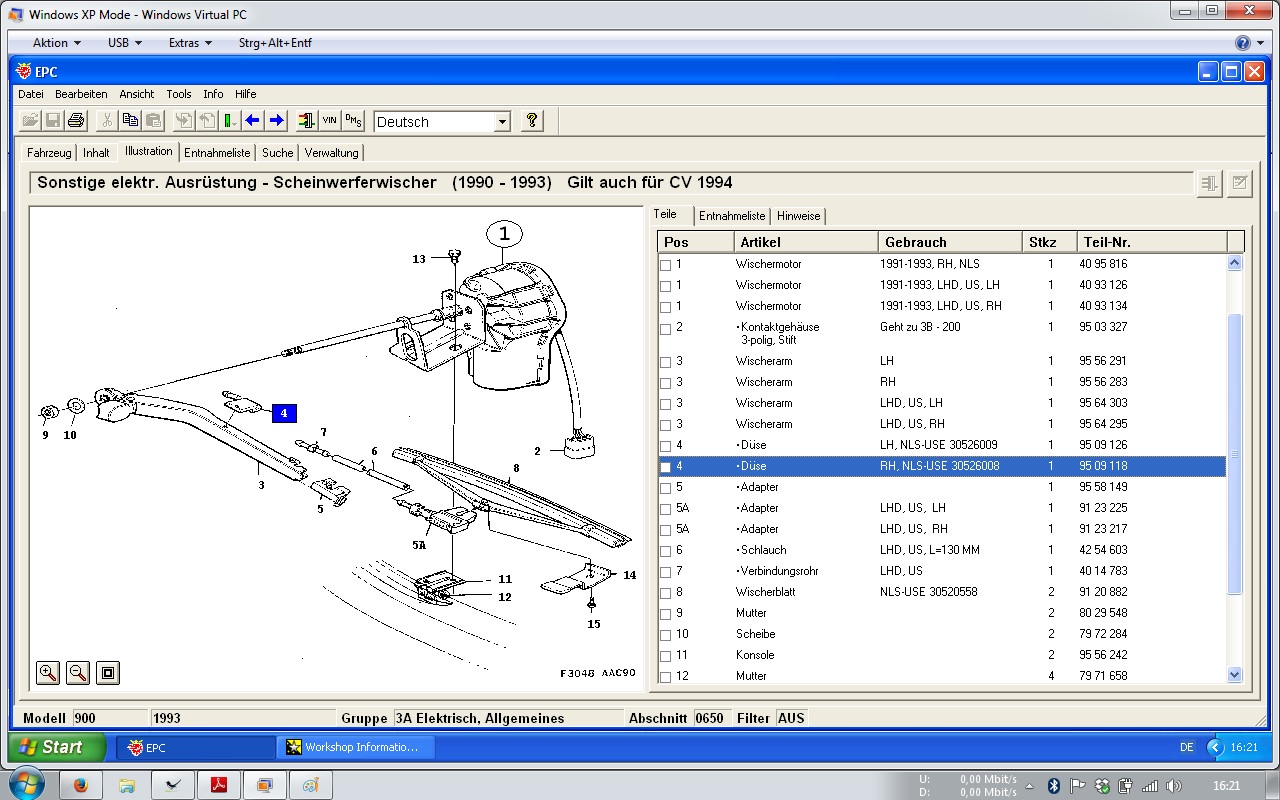Click Strg+Alt+Entf button
1280x800 pixels.
275,43
